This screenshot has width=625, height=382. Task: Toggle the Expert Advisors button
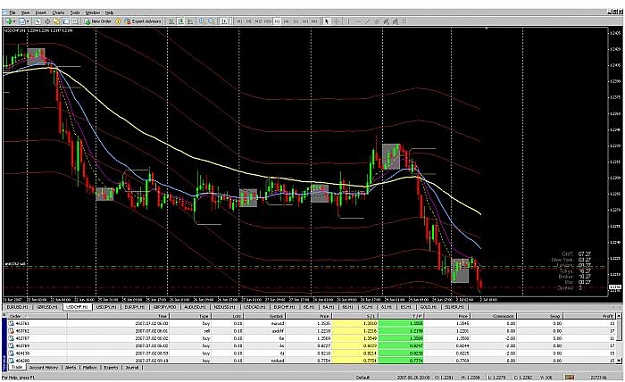coord(143,21)
